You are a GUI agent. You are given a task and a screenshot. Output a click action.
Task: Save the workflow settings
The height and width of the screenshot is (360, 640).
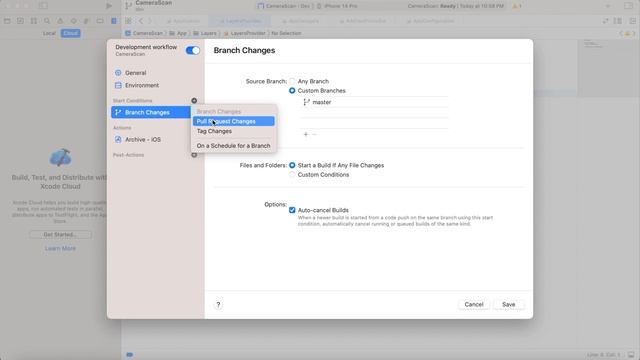click(x=509, y=304)
